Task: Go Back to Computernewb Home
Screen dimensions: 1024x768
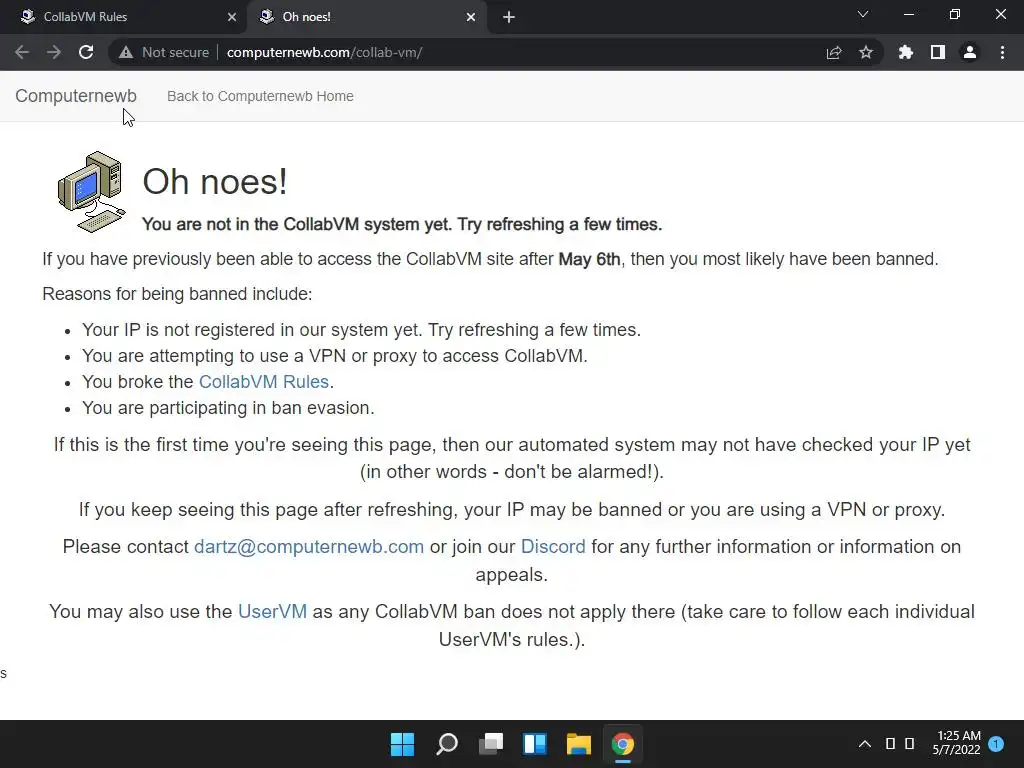Action: click(260, 96)
